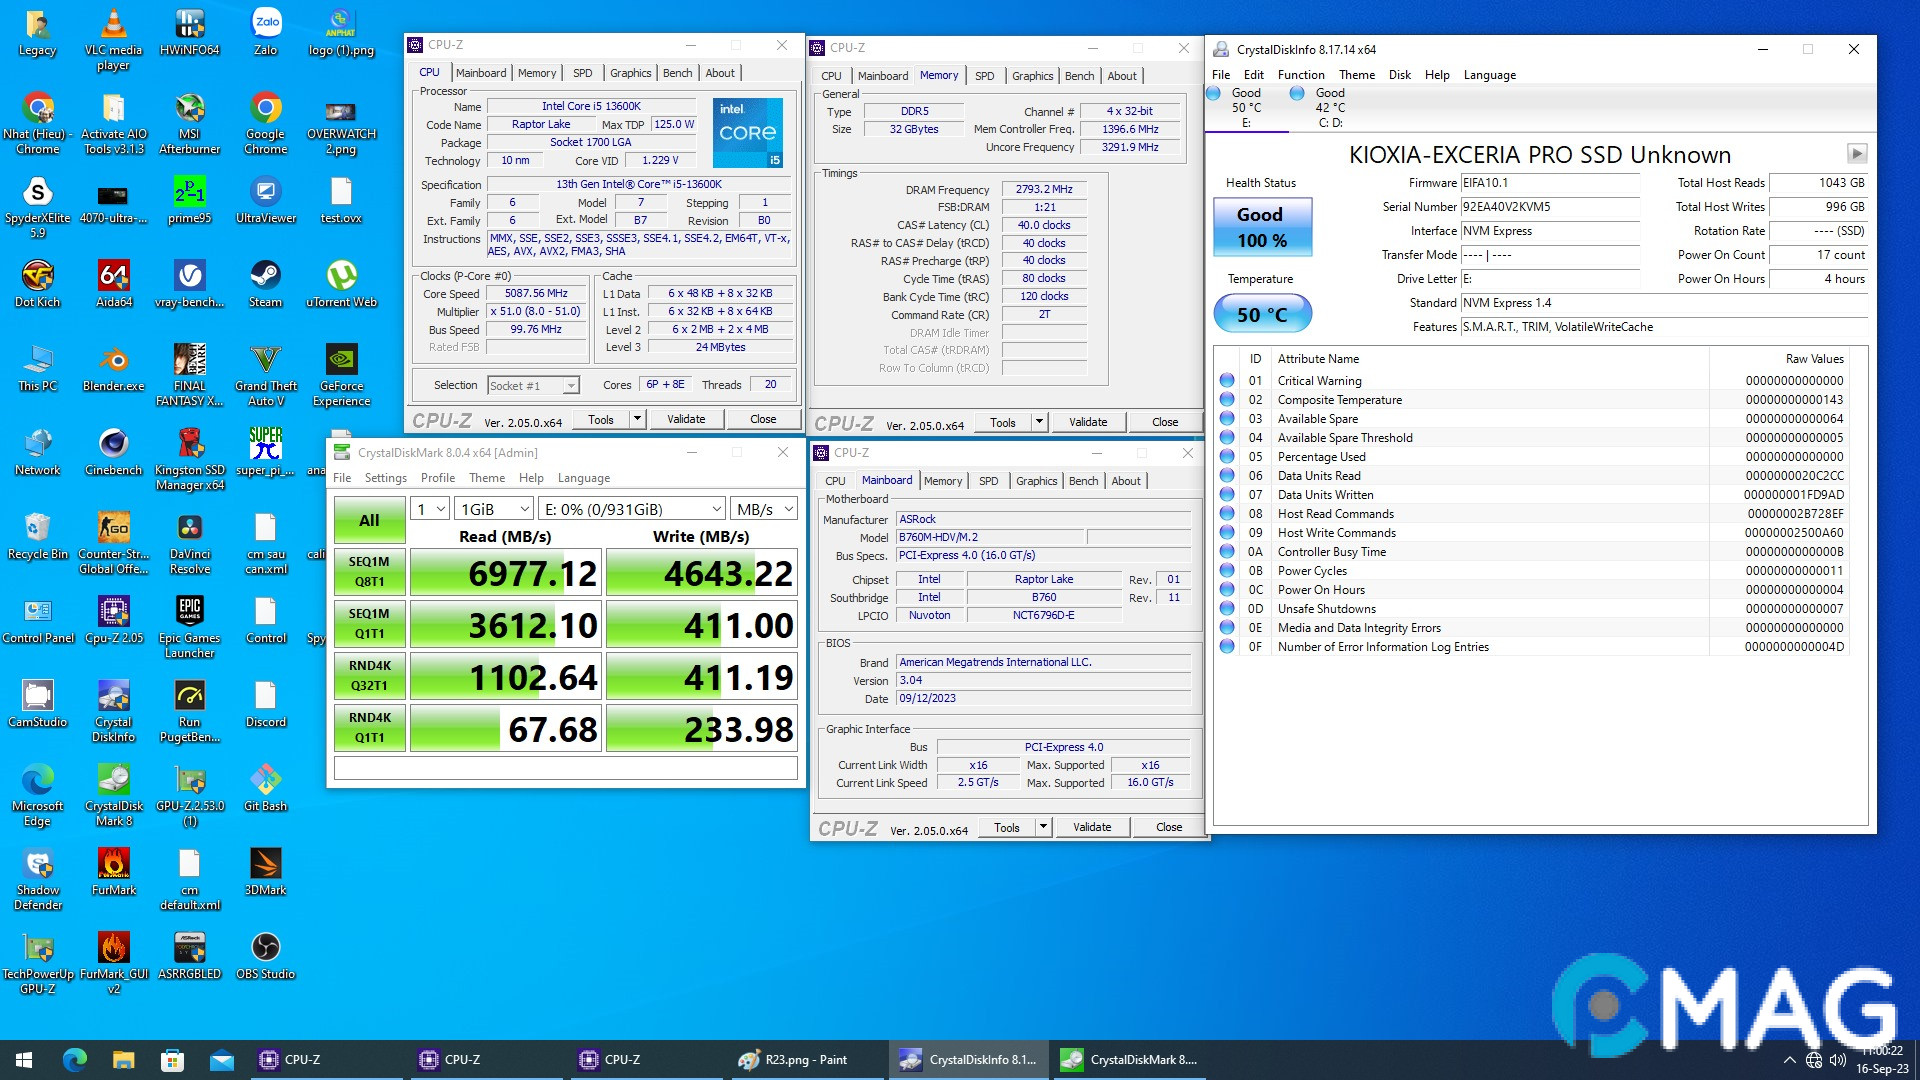Open File Explorer from the taskbar
The height and width of the screenshot is (1080, 1920).
click(x=123, y=1060)
